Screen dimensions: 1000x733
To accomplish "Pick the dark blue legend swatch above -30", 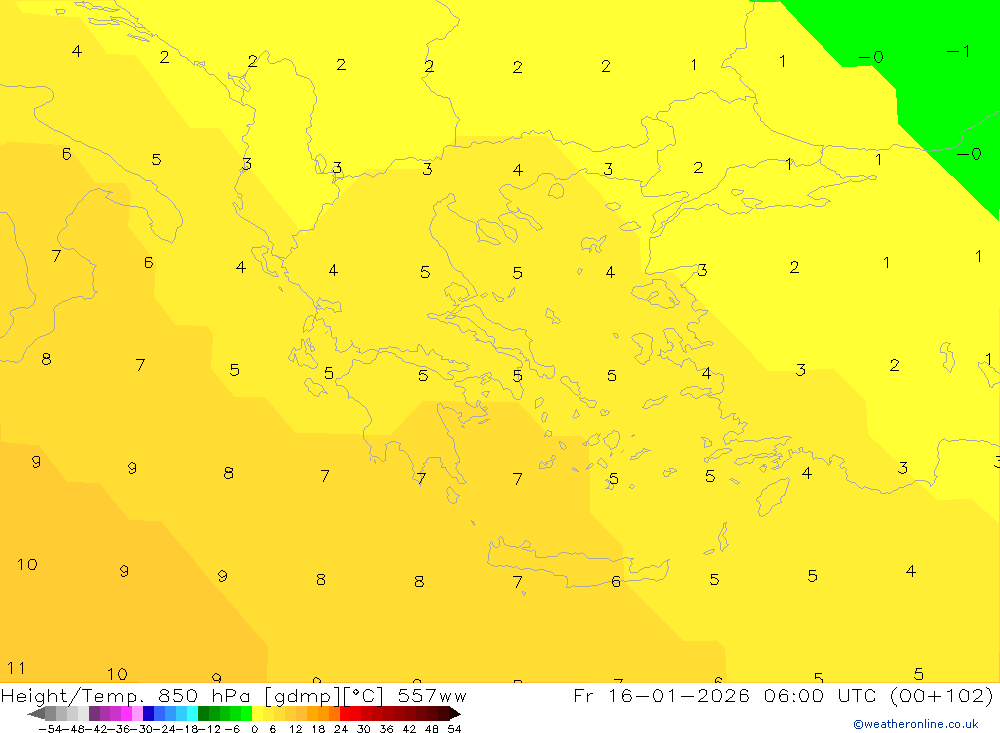I will pyautogui.click(x=148, y=714).
